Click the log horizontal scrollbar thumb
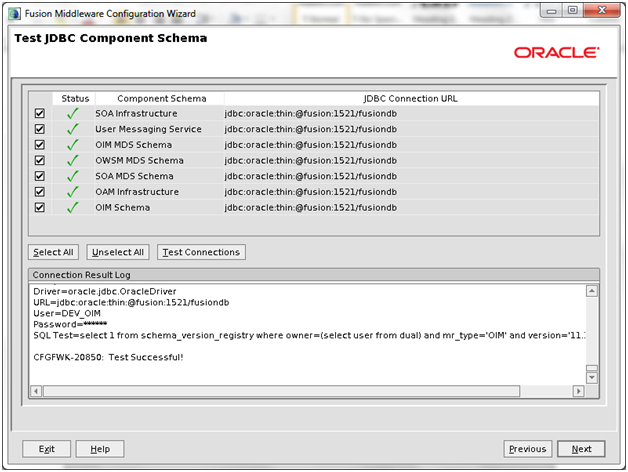Image resolution: width=628 pixels, height=472 pixels. coord(282,391)
